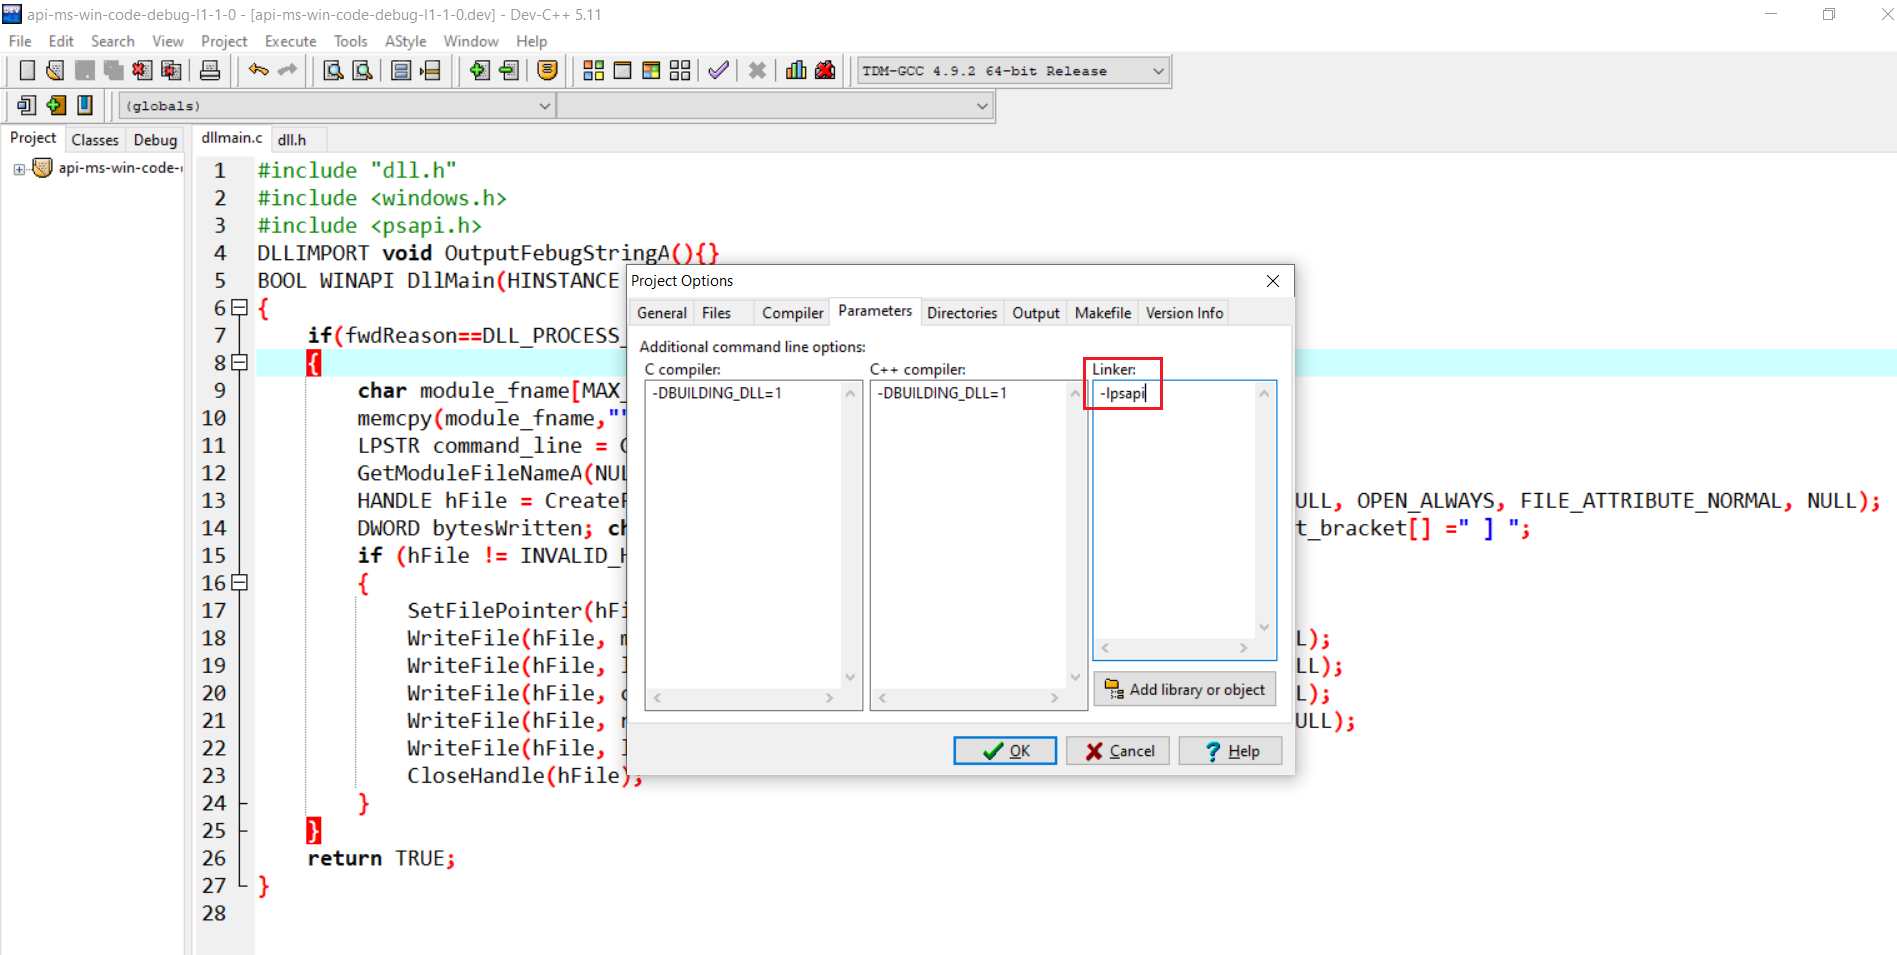Viewport: 1897px width, 955px height.
Task: Click the Toggle Bookmark toolbar icon
Action: click(56, 105)
